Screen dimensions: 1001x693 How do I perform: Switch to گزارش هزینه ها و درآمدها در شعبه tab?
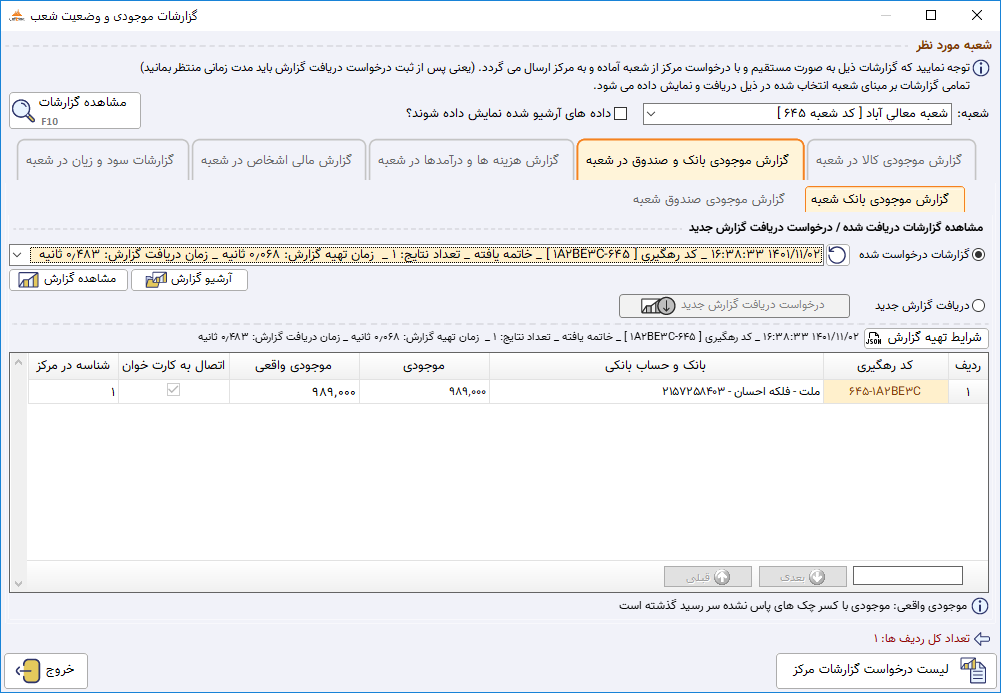pos(470,160)
